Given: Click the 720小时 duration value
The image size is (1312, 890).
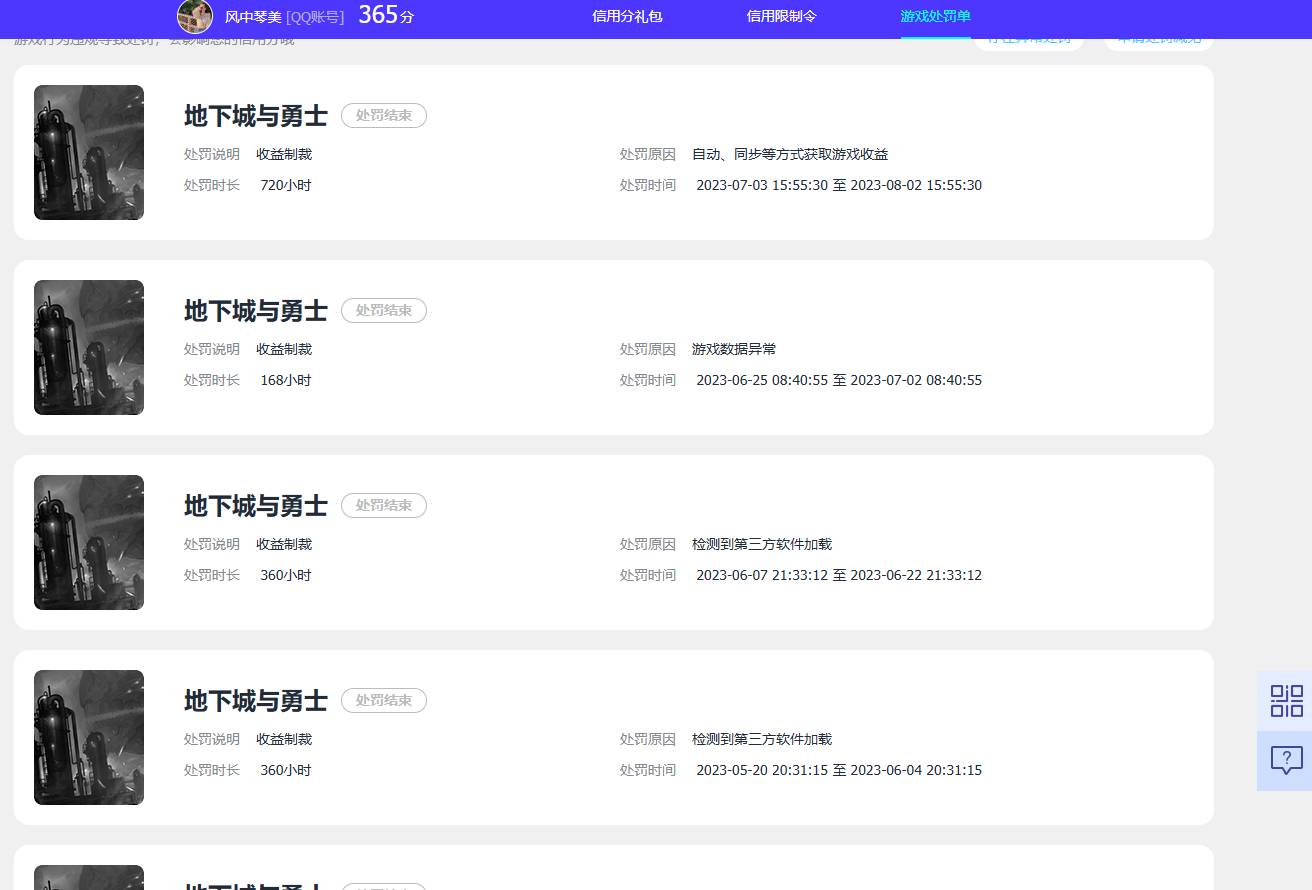Looking at the screenshot, I should pyautogui.click(x=286, y=185).
